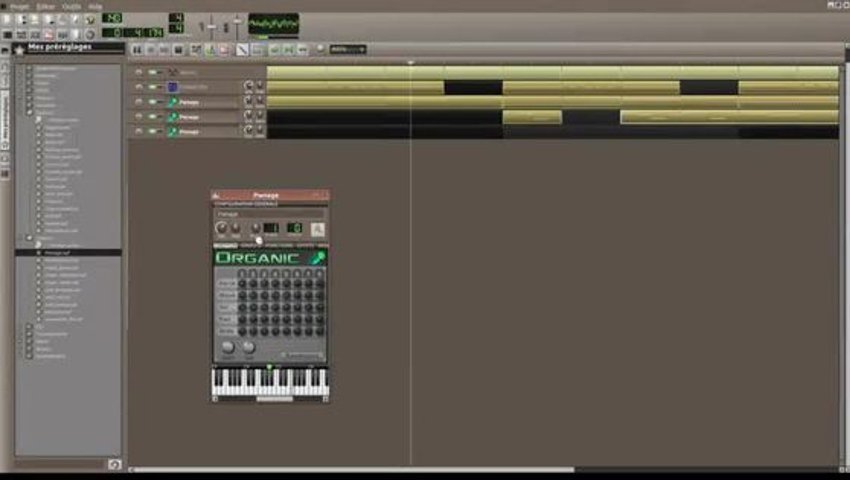The width and height of the screenshot is (850, 480).
Task: Open the Outils menu
Action: tap(71, 7)
